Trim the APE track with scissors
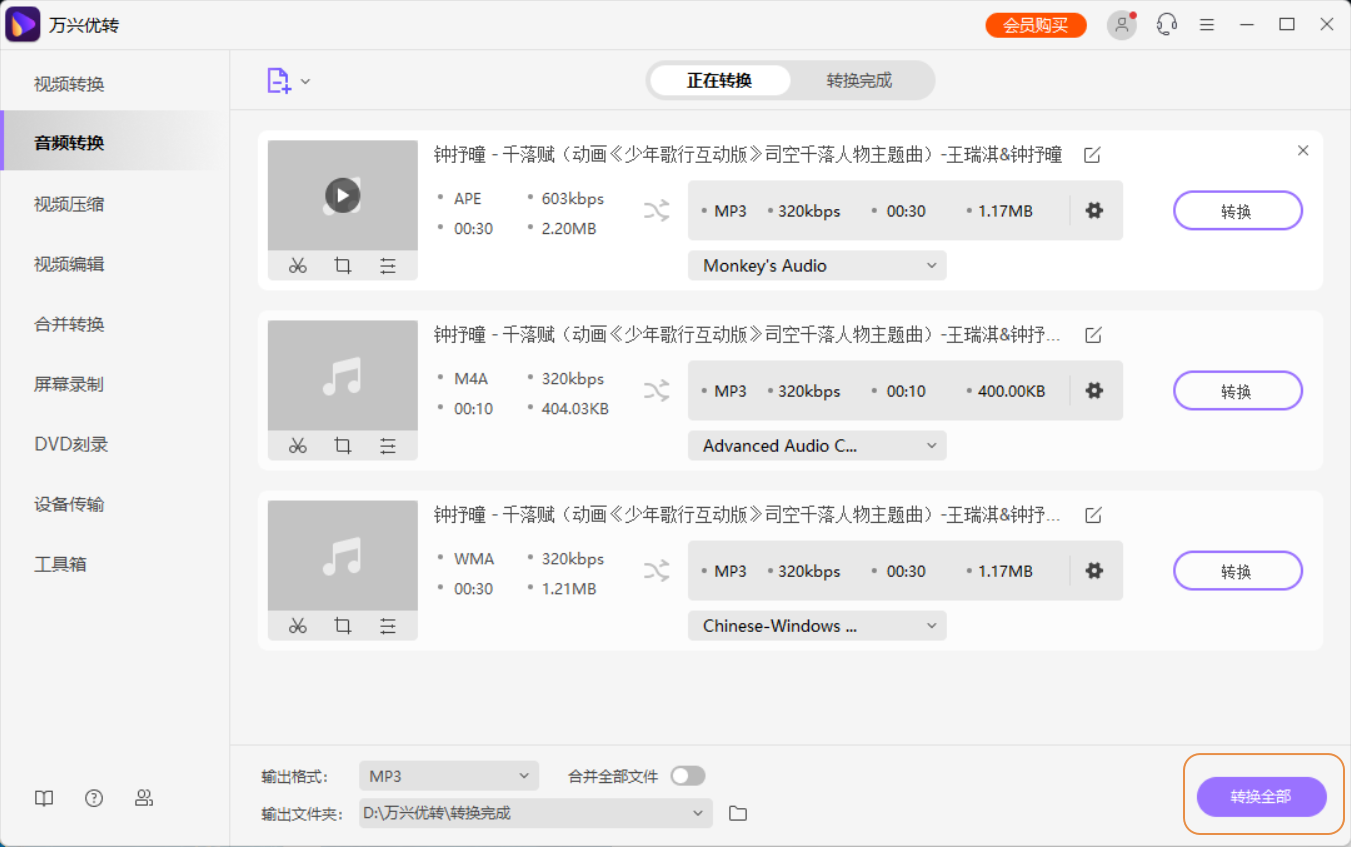 [x=298, y=266]
